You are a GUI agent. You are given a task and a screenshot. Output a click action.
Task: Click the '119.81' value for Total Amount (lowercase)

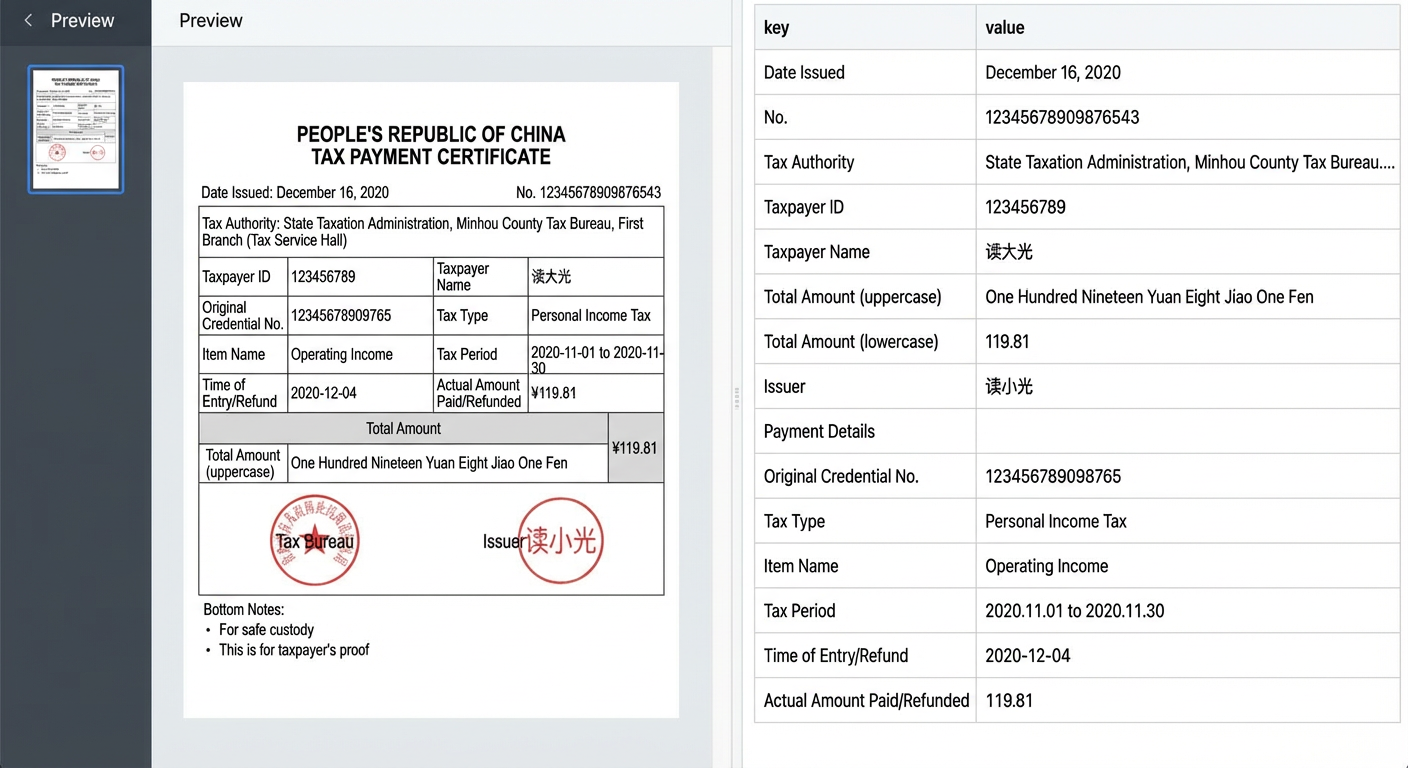point(1188,342)
